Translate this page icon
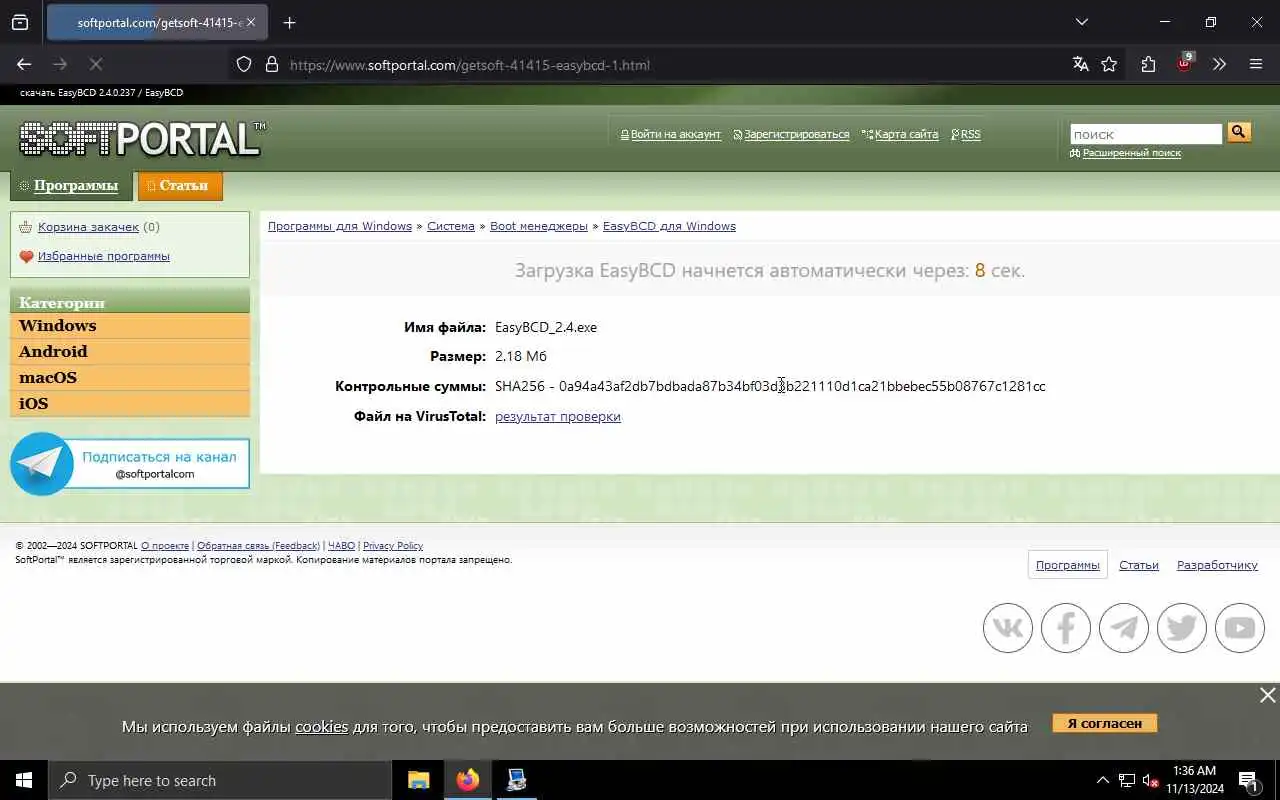This screenshot has width=1280, height=800. coord(1080,64)
